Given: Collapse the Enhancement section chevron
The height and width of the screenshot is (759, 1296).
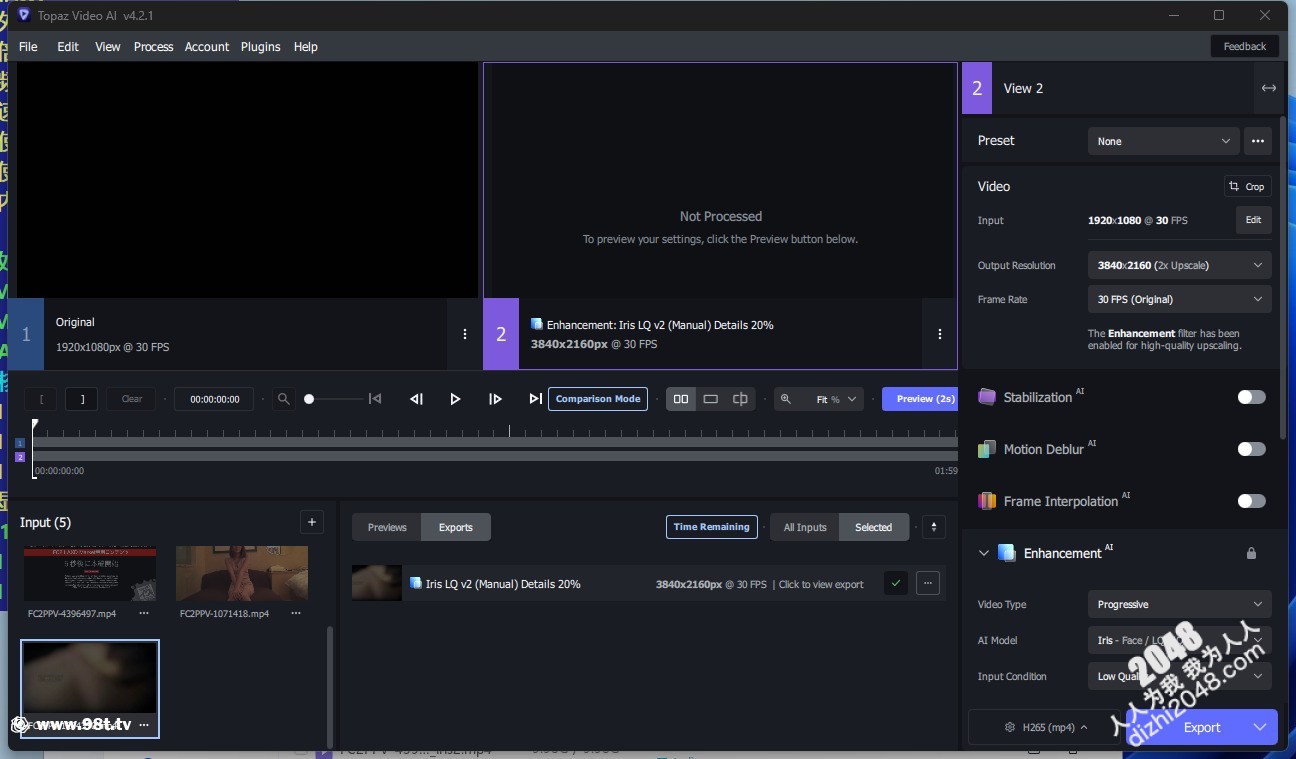Looking at the screenshot, I should 983,553.
